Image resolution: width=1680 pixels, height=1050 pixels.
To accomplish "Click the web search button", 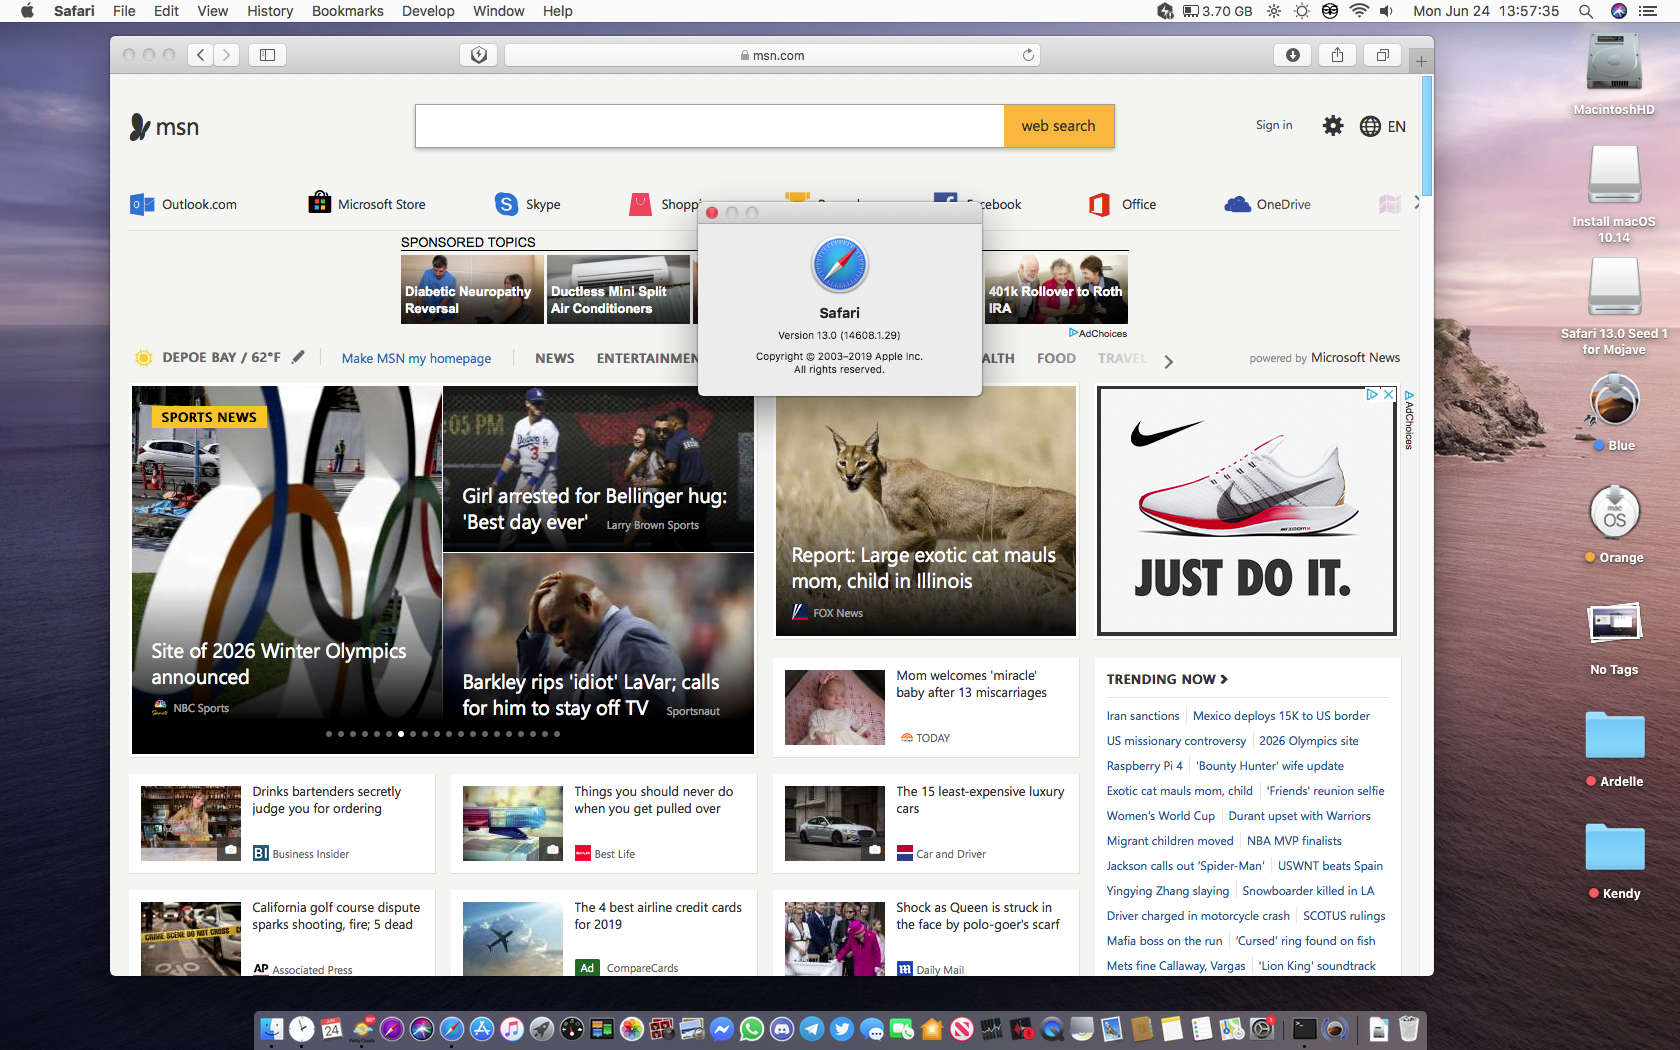I will coord(1059,126).
